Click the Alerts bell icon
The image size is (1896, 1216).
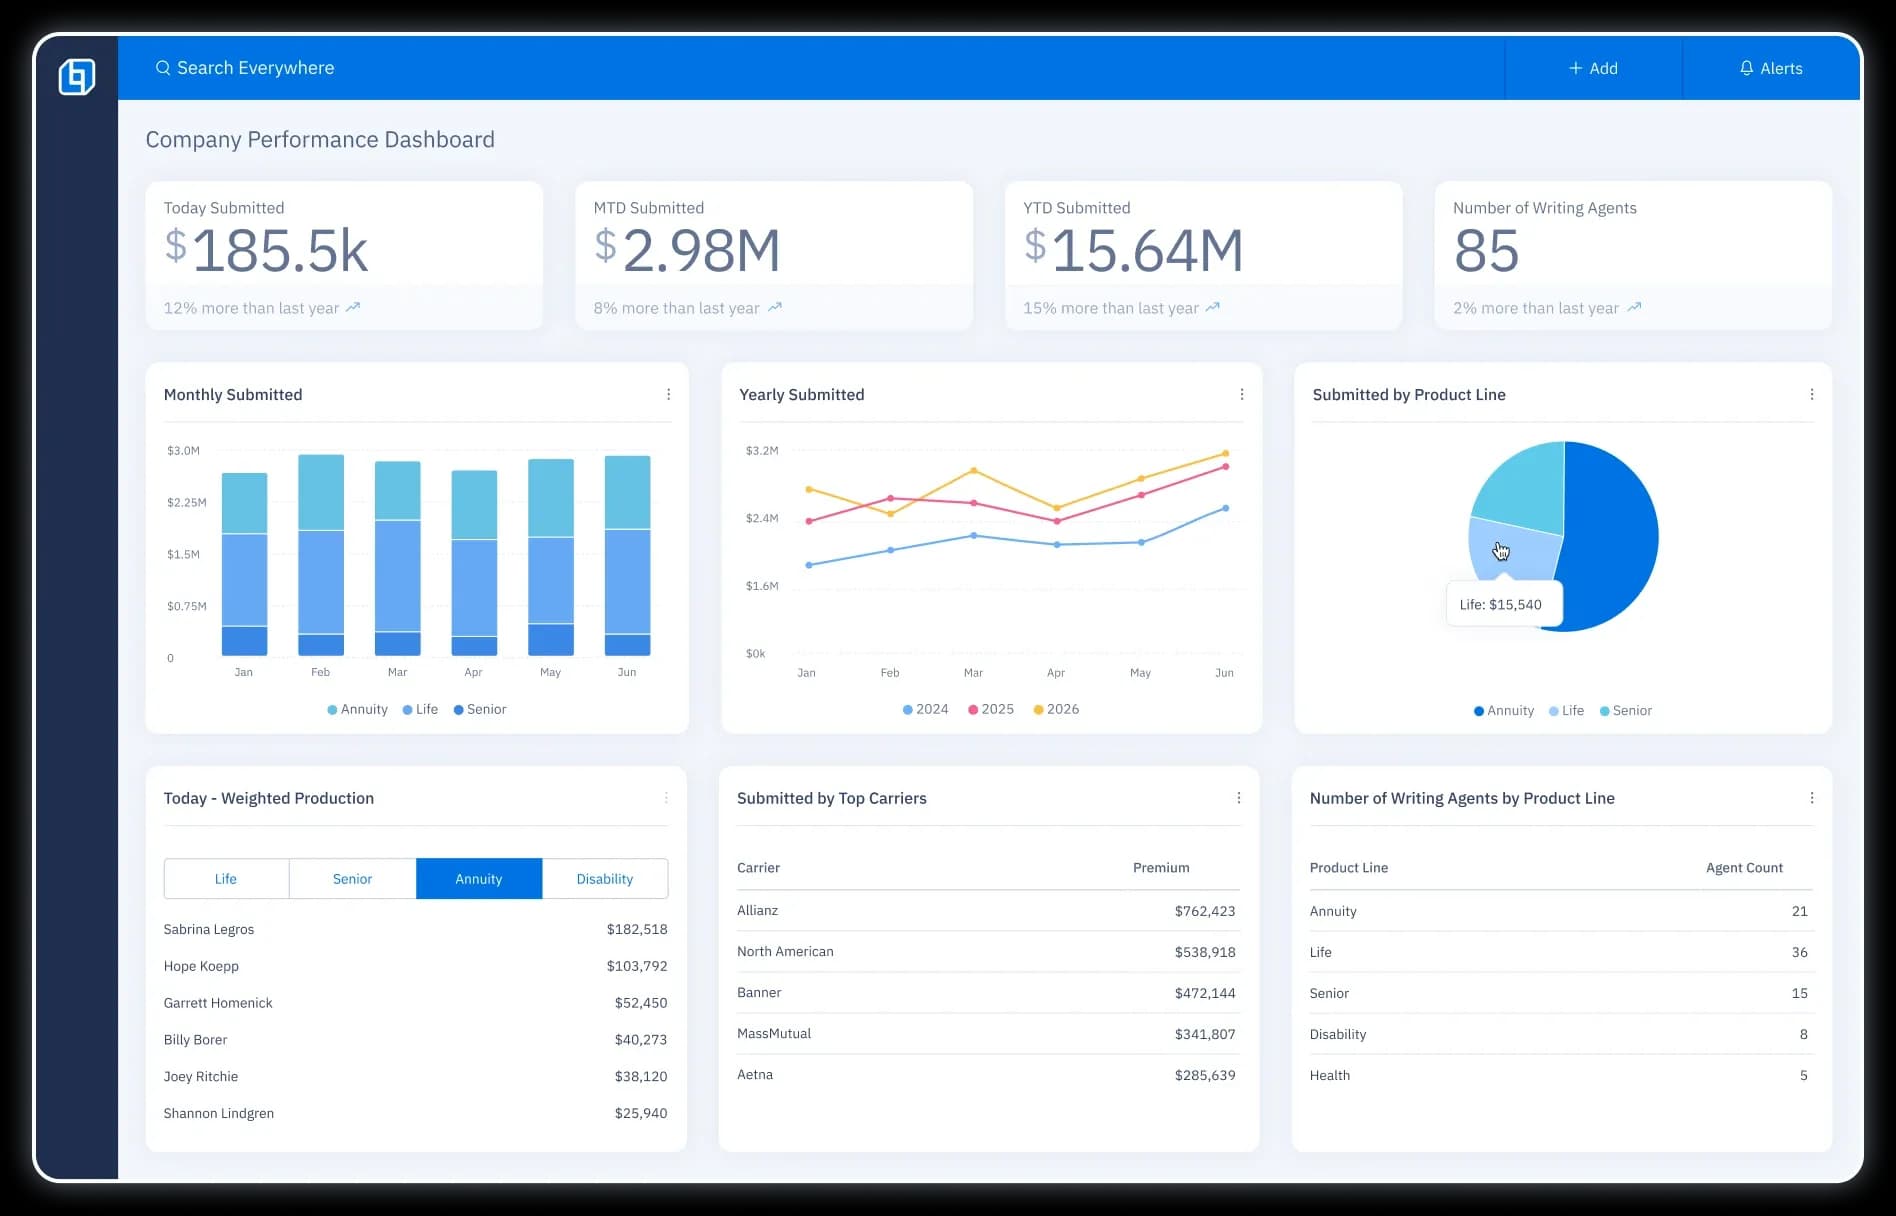click(1746, 68)
